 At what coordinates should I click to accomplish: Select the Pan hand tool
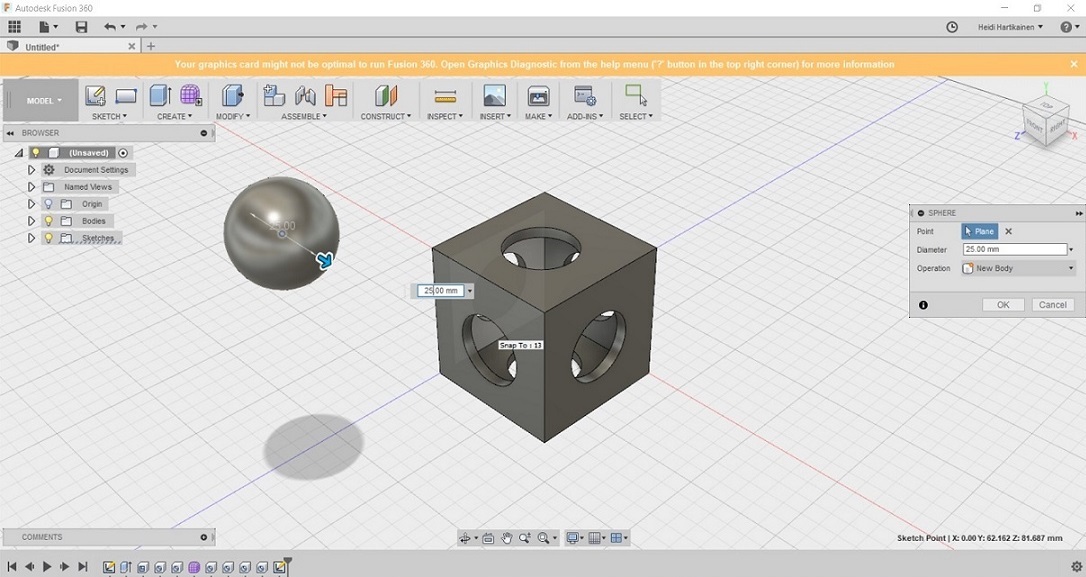[x=506, y=538]
